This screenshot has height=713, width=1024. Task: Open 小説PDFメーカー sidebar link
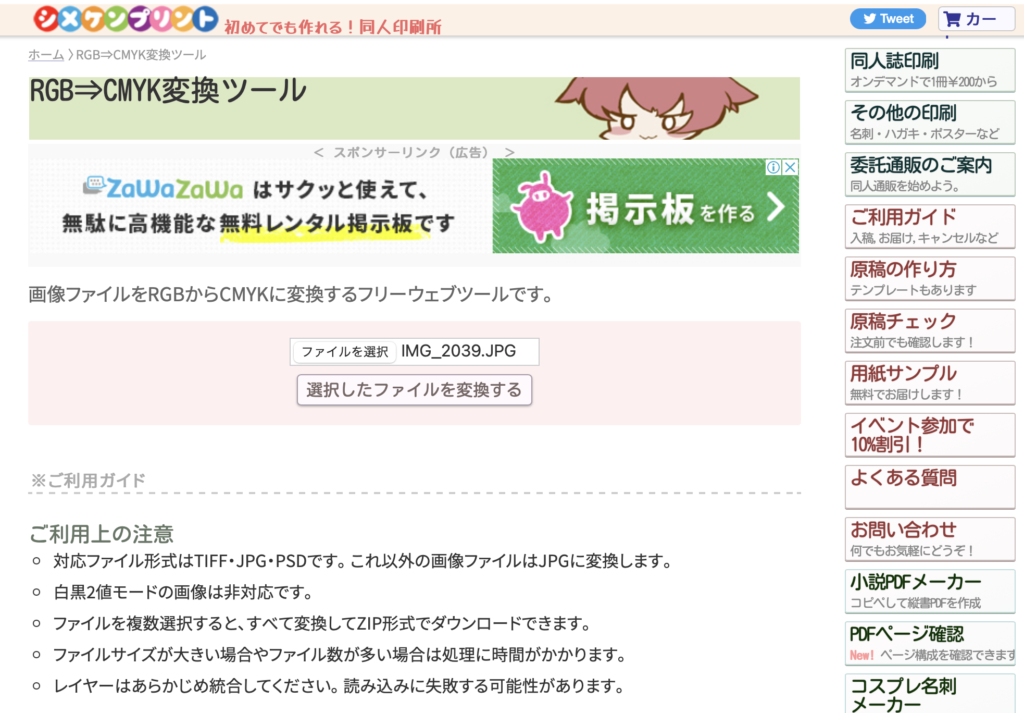pyautogui.click(x=929, y=592)
